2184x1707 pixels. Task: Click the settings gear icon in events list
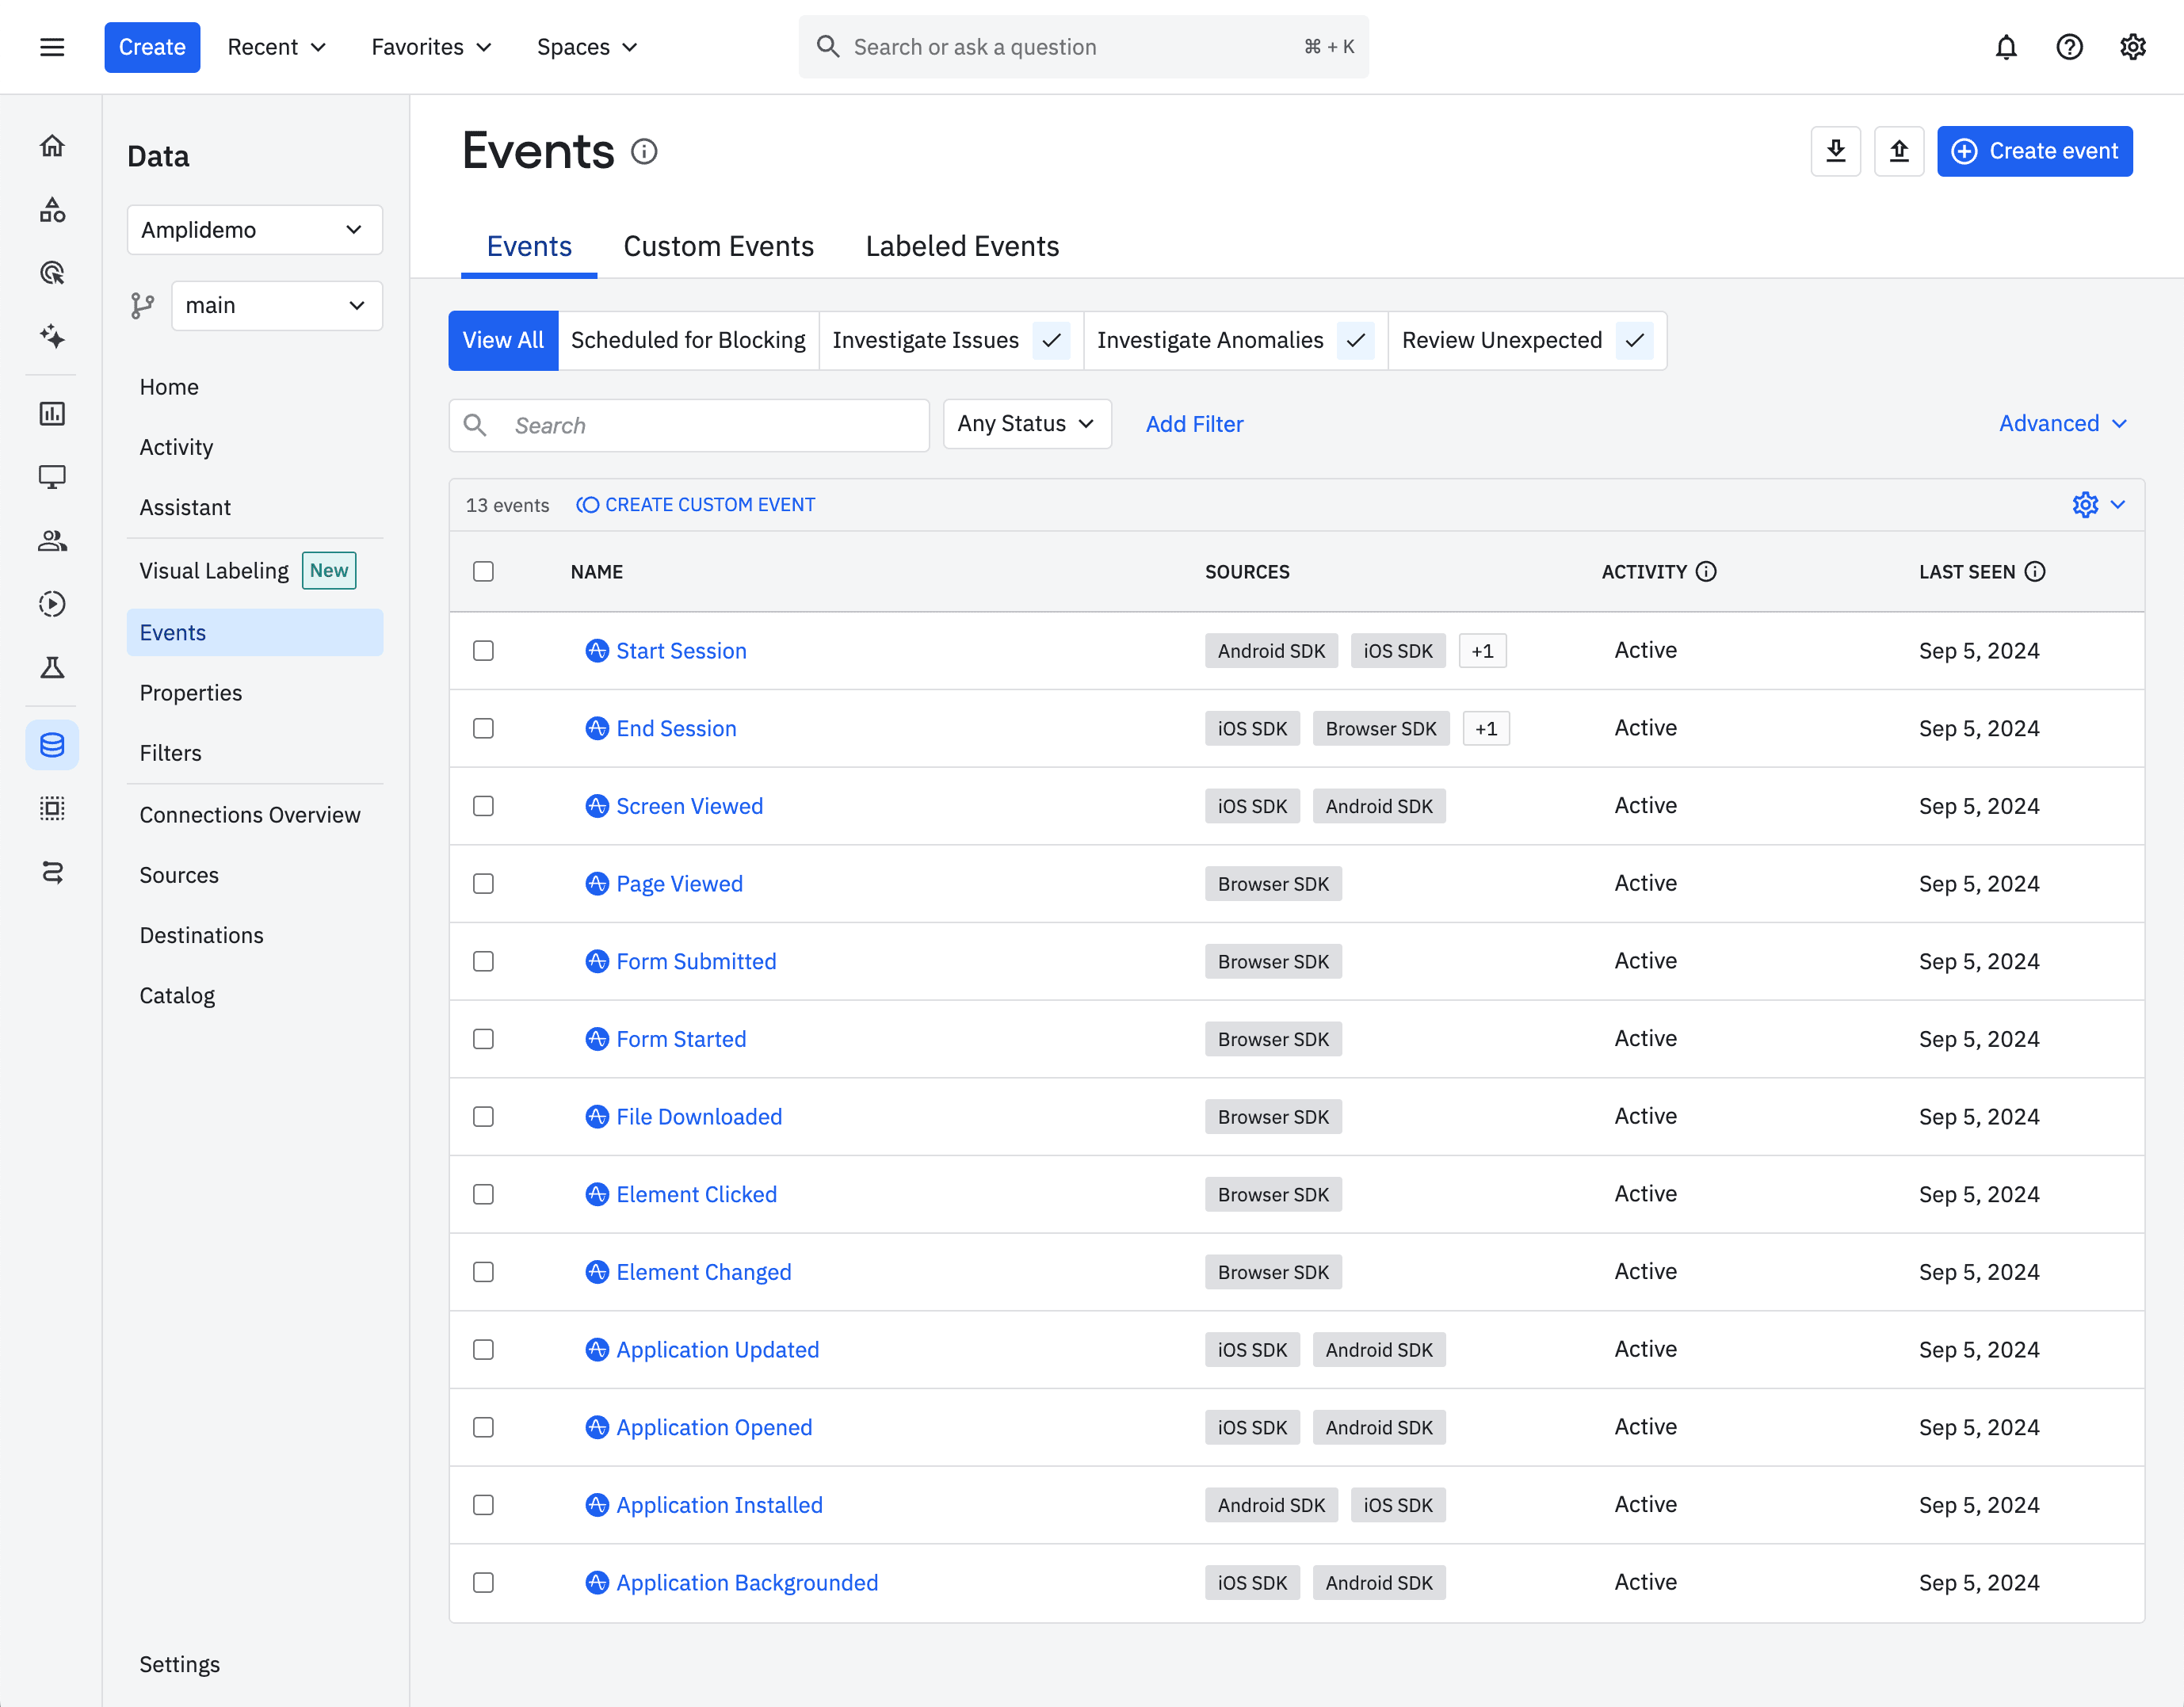pos(2087,503)
